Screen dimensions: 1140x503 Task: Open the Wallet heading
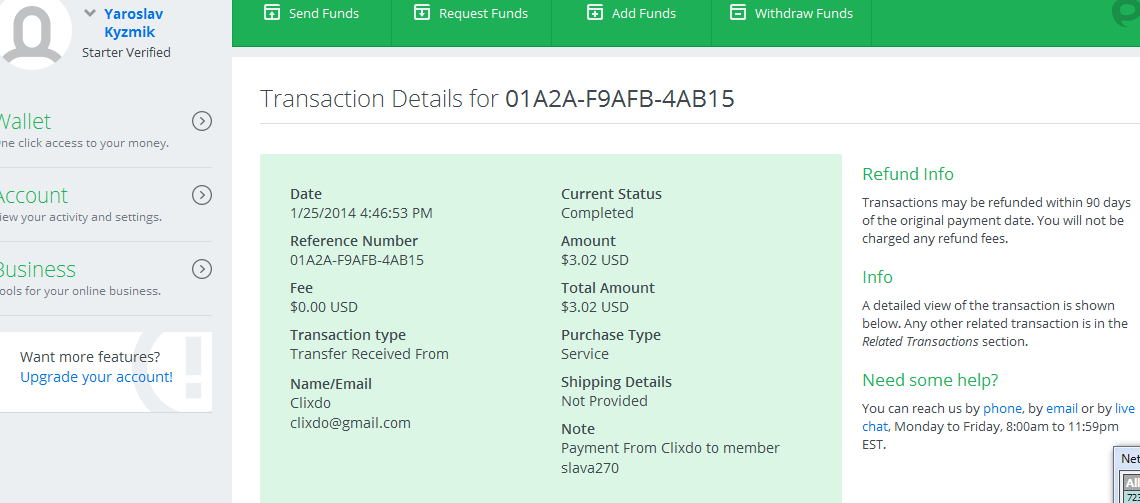click(x=25, y=121)
